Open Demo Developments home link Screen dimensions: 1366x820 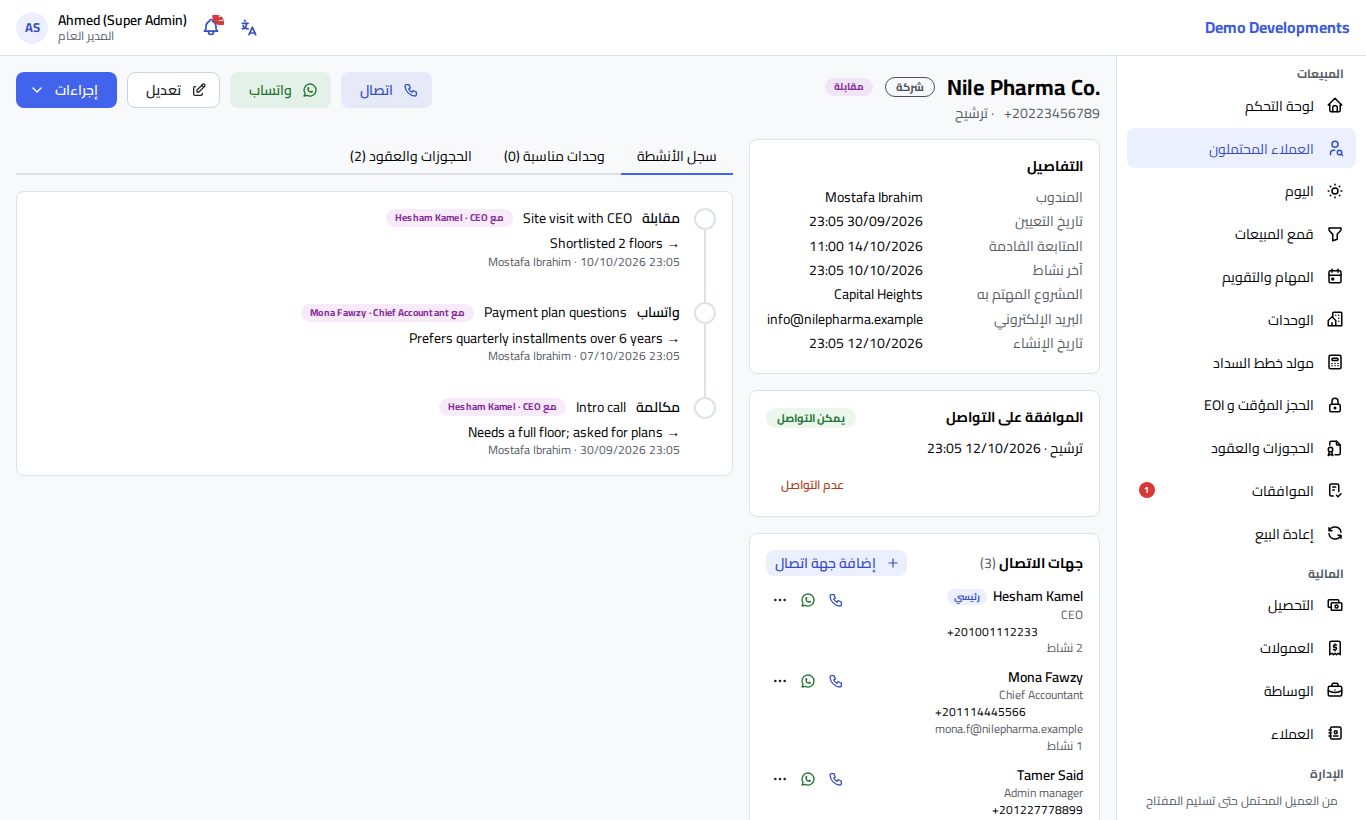pos(1277,28)
